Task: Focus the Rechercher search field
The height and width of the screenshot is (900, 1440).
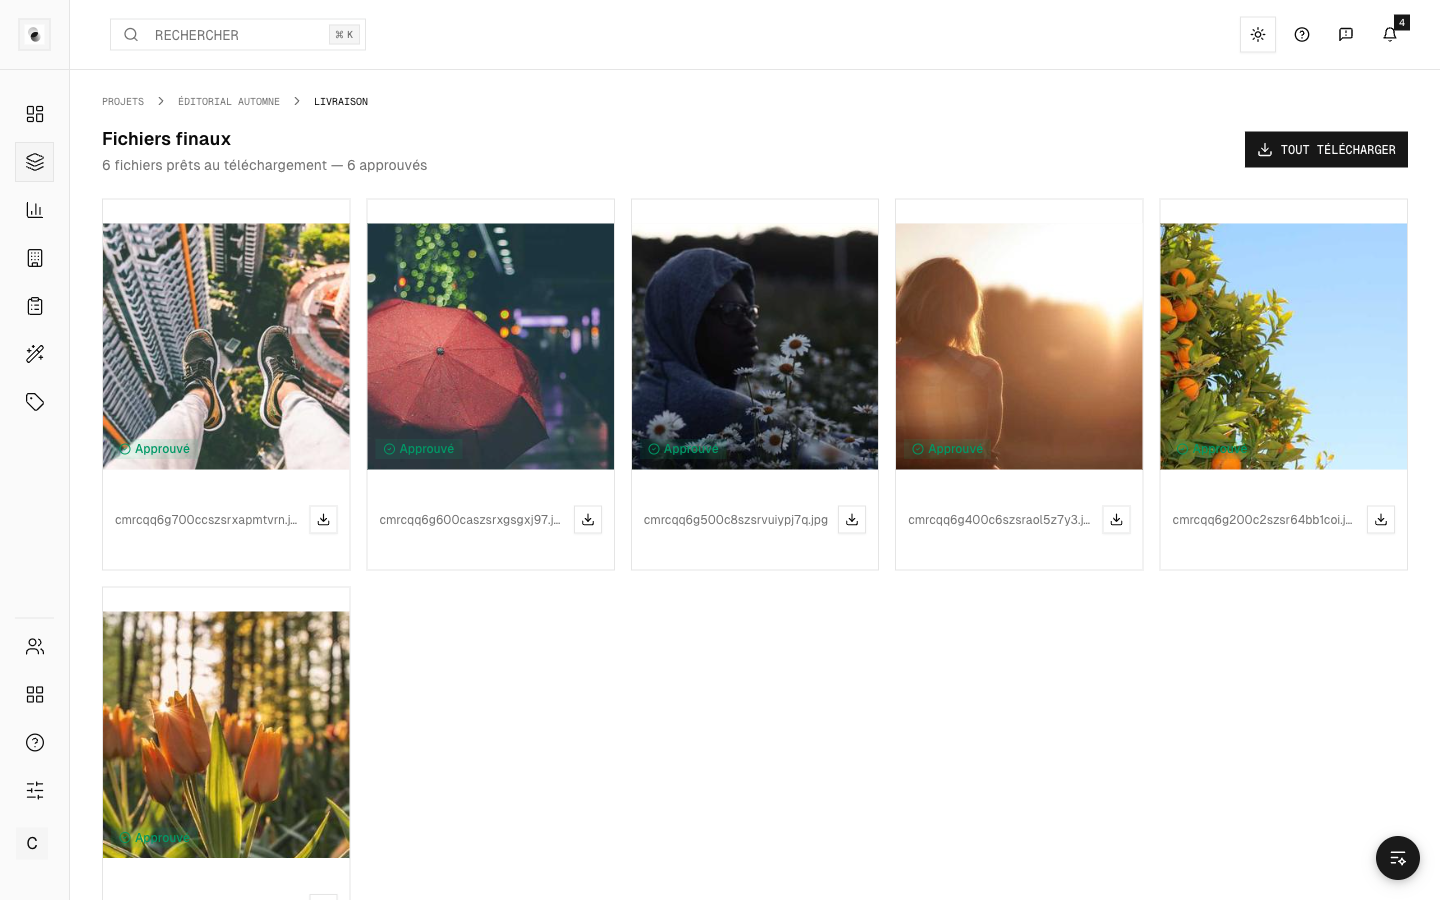Action: pos(238,35)
